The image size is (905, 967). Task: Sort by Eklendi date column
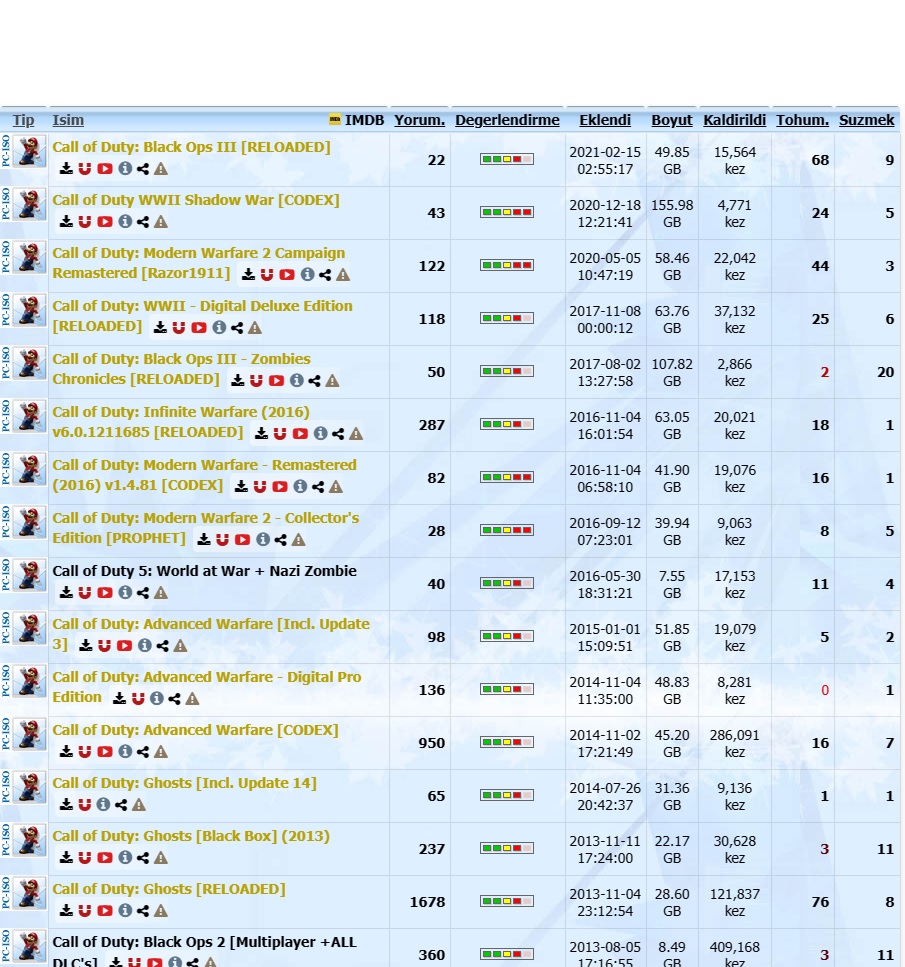coord(605,120)
